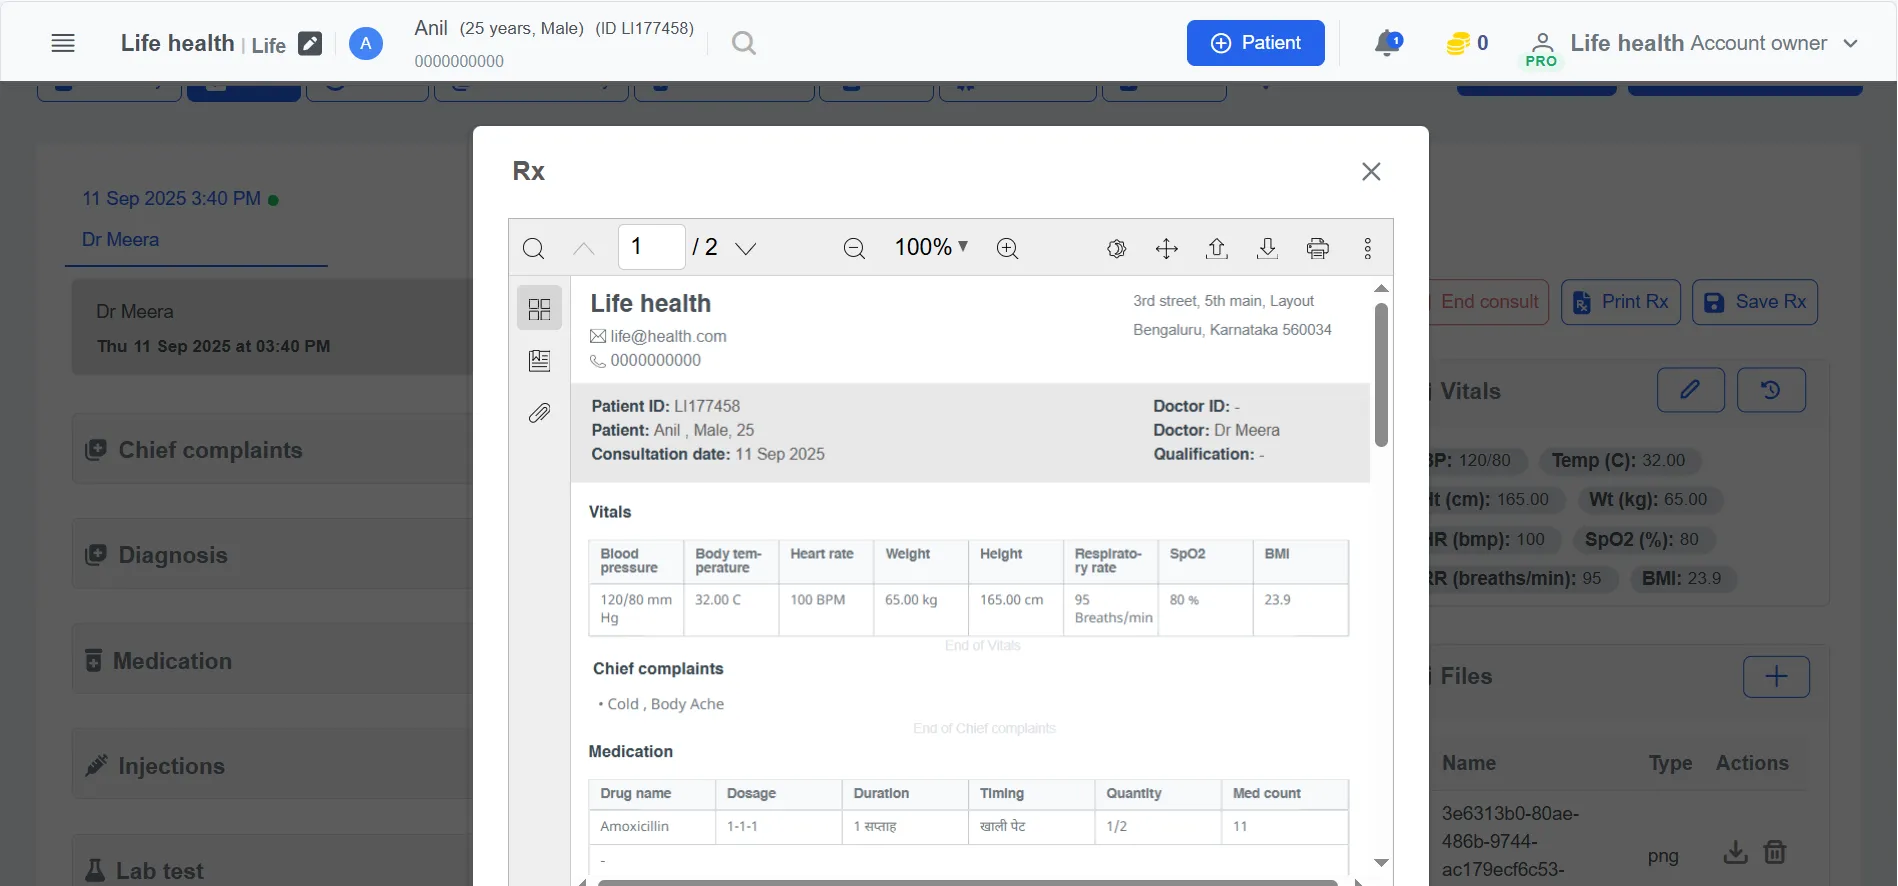
Task: Click the End consult button
Action: click(x=1489, y=302)
